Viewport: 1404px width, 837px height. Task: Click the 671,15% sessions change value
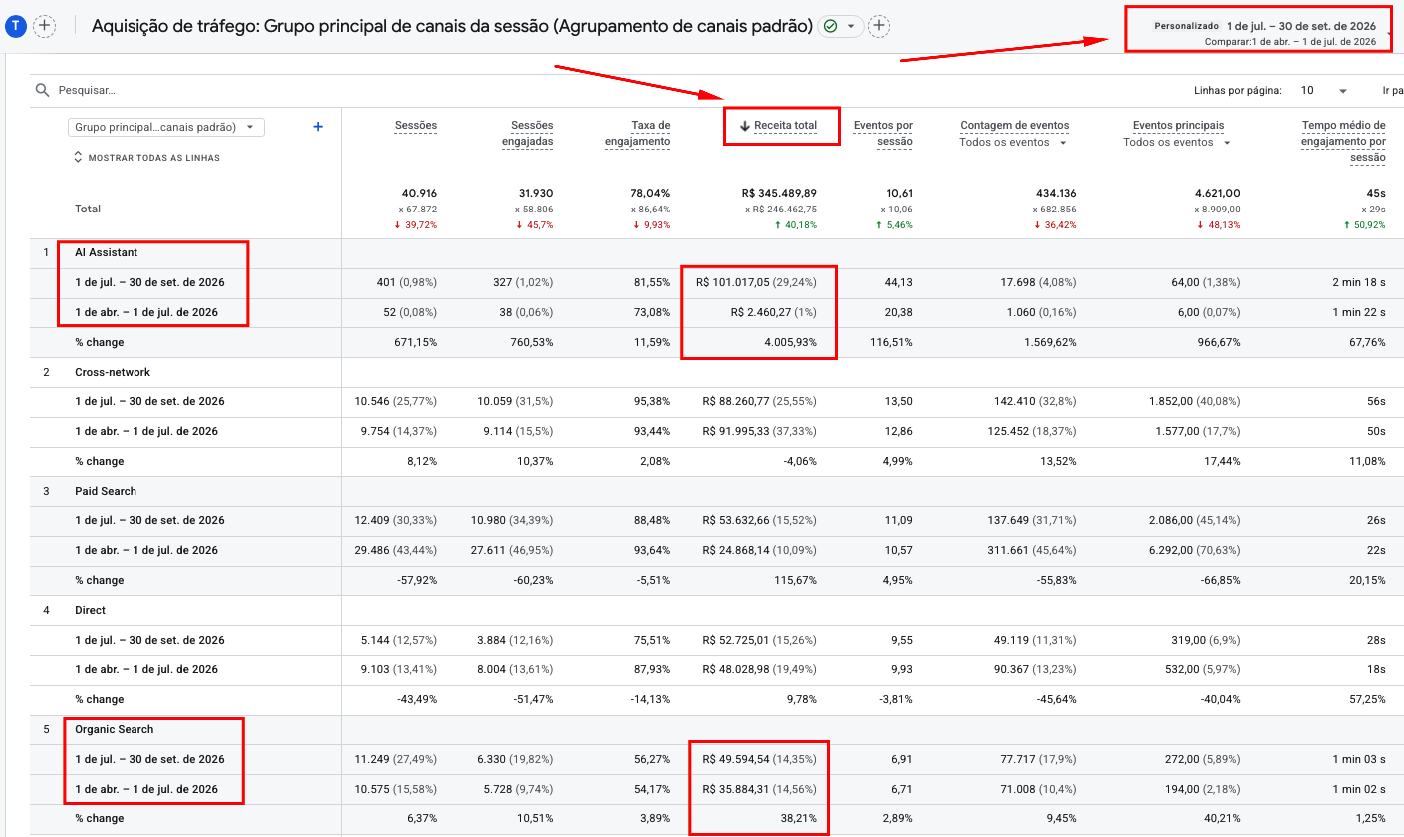tap(415, 342)
